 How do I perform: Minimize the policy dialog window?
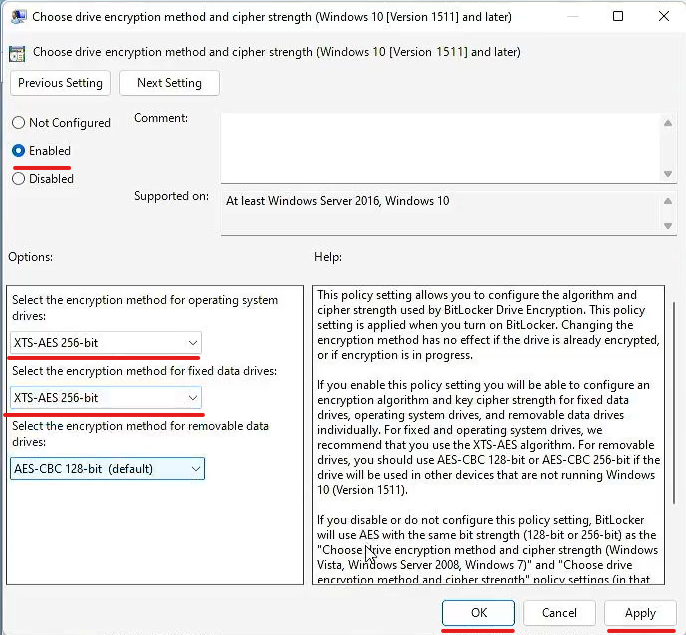pos(573,16)
